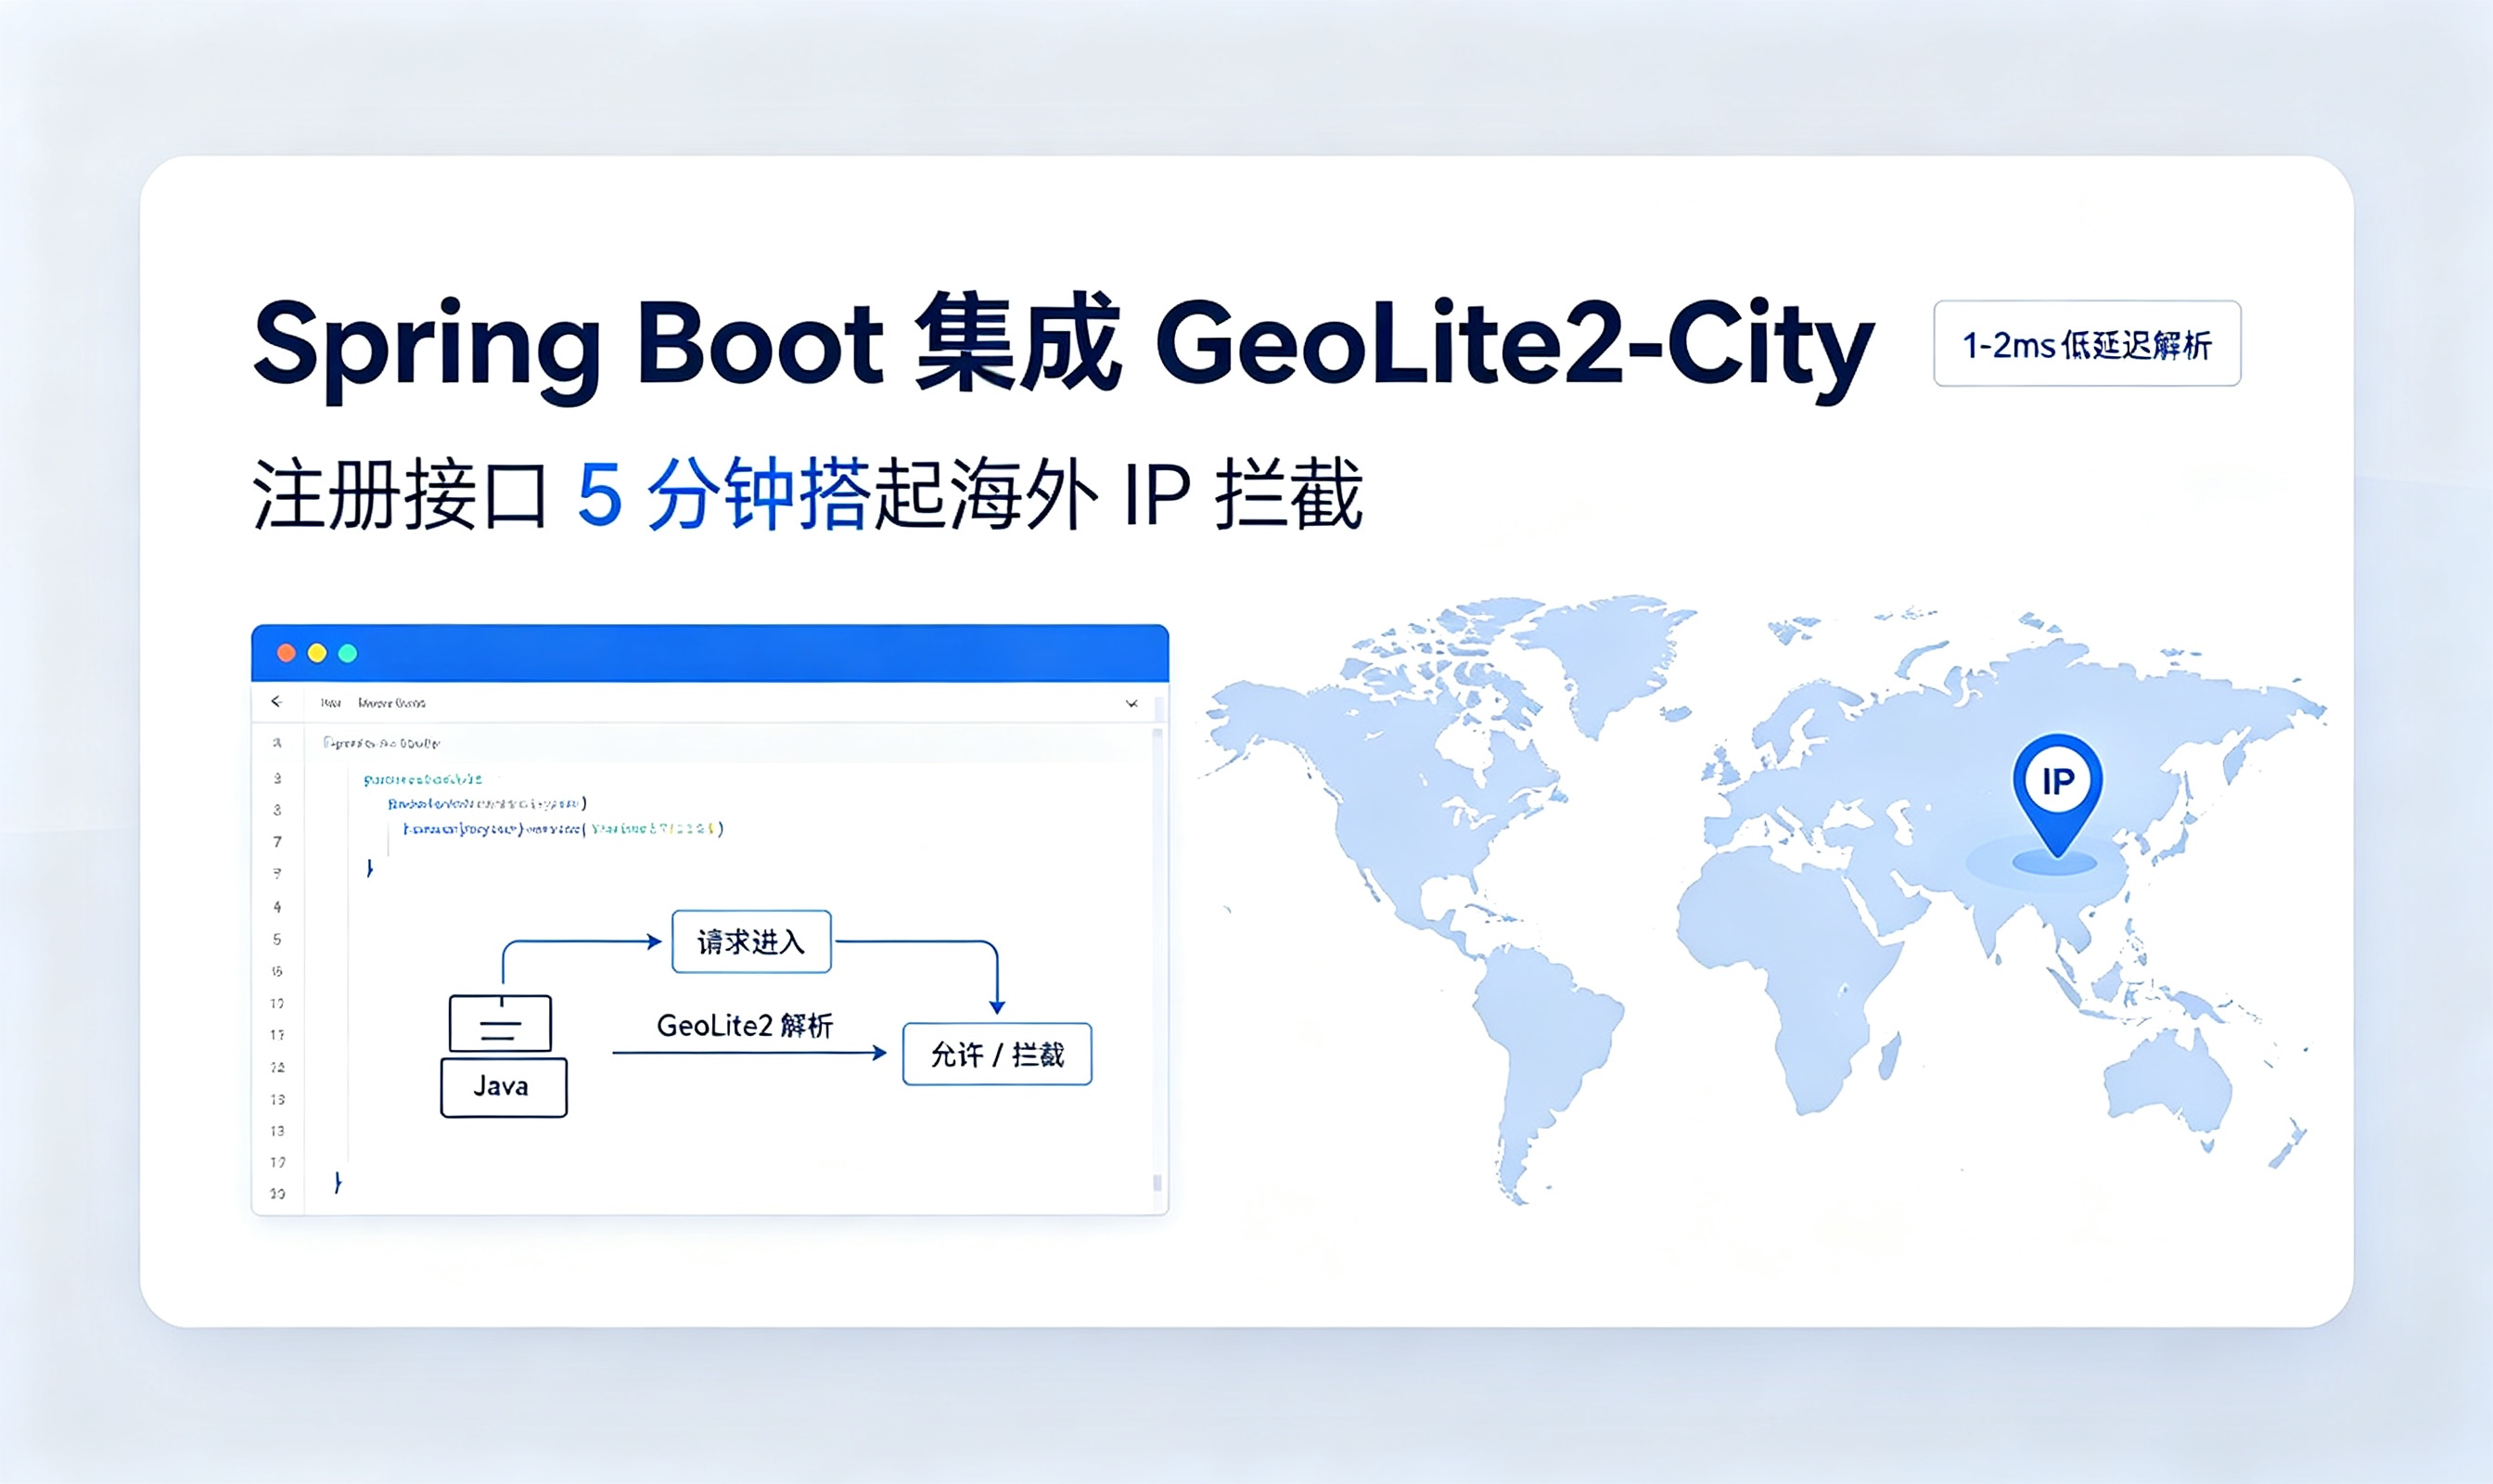Click the IP location pin on the map

[x=2057, y=794]
